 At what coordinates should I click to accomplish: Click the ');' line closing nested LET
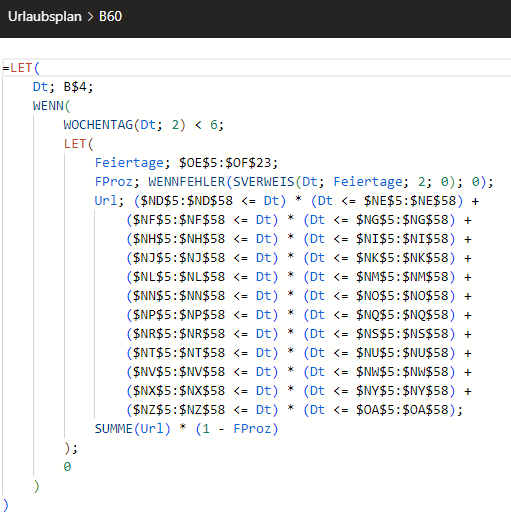point(71,448)
